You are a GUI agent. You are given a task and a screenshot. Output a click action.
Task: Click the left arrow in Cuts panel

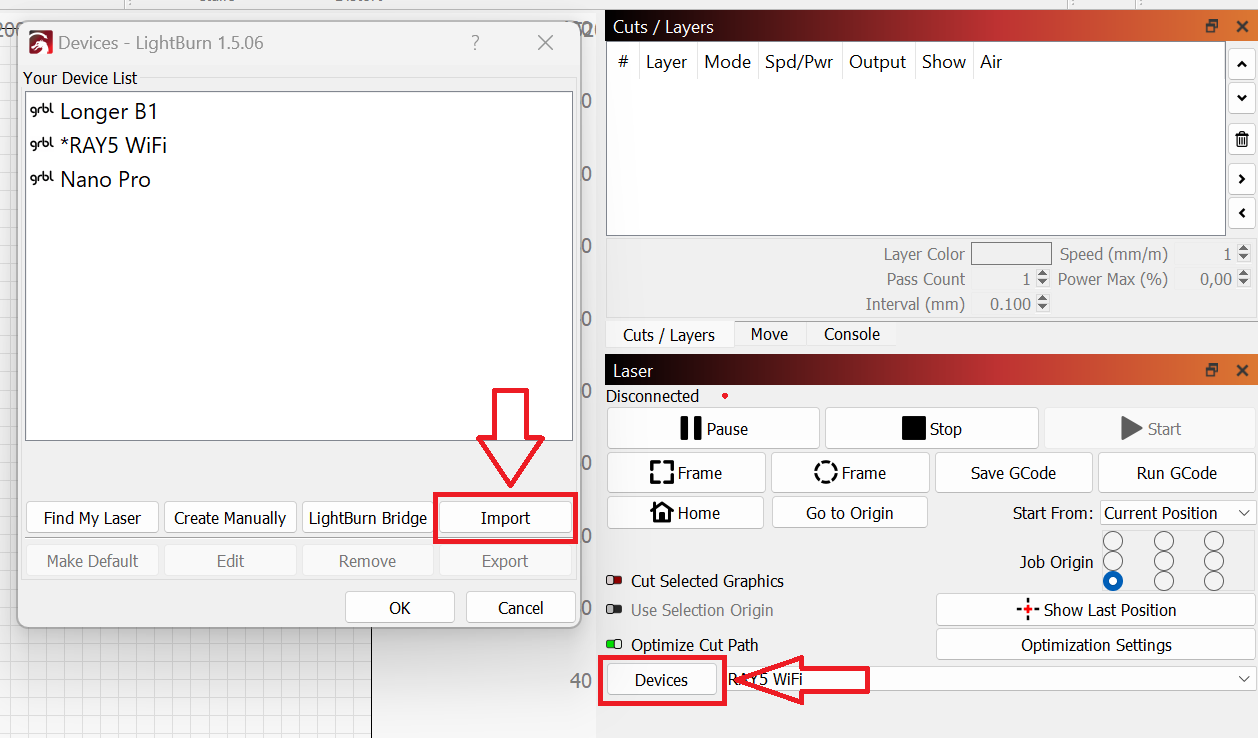click(1241, 213)
